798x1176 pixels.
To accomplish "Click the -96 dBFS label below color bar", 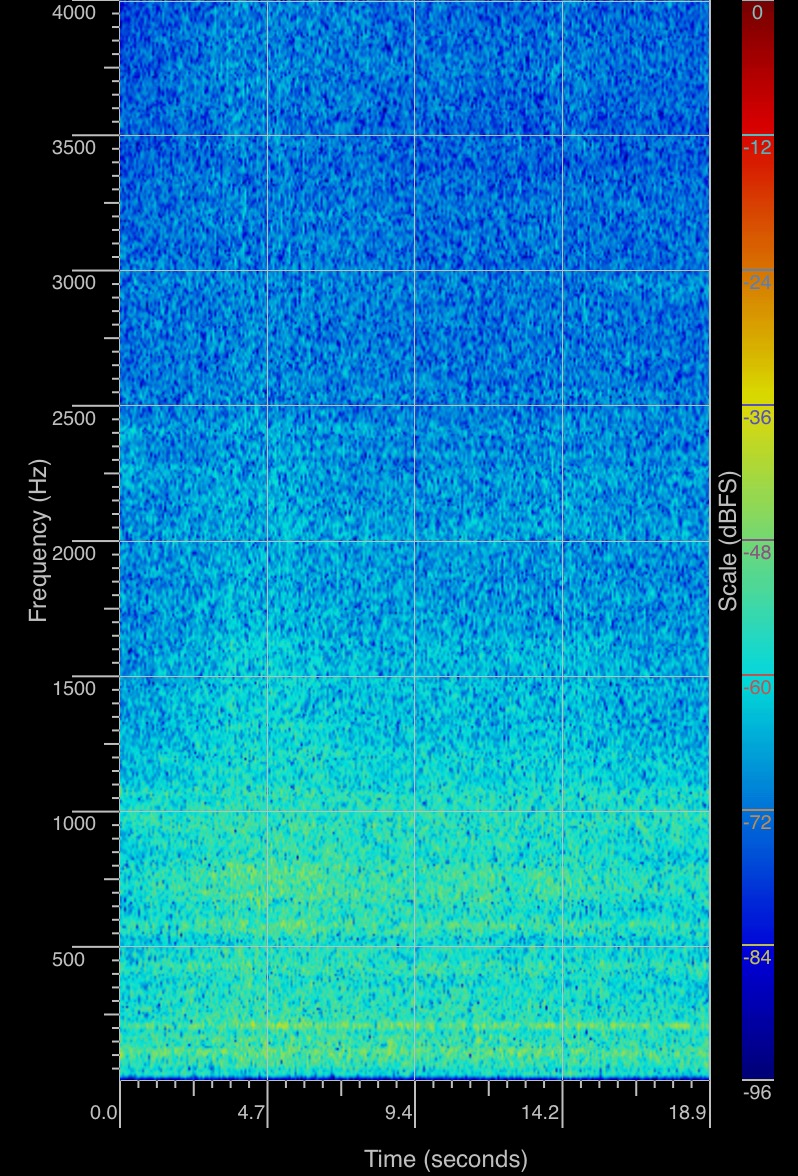I will point(758,1093).
